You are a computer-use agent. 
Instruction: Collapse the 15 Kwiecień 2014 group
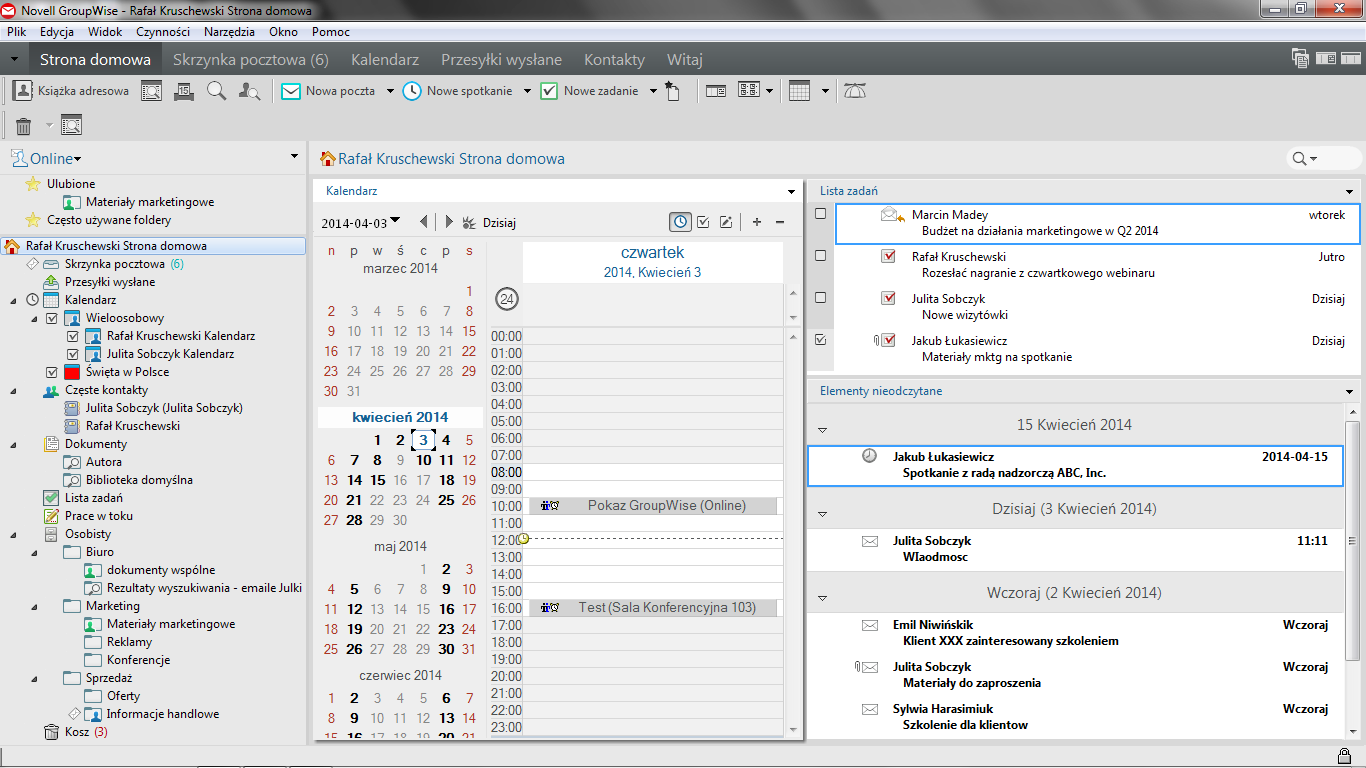pos(823,430)
